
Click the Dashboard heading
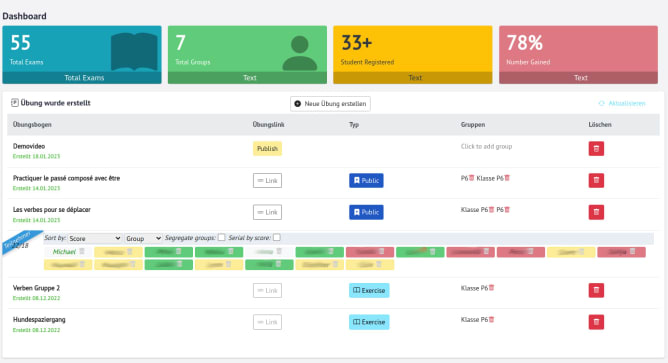[24, 16]
